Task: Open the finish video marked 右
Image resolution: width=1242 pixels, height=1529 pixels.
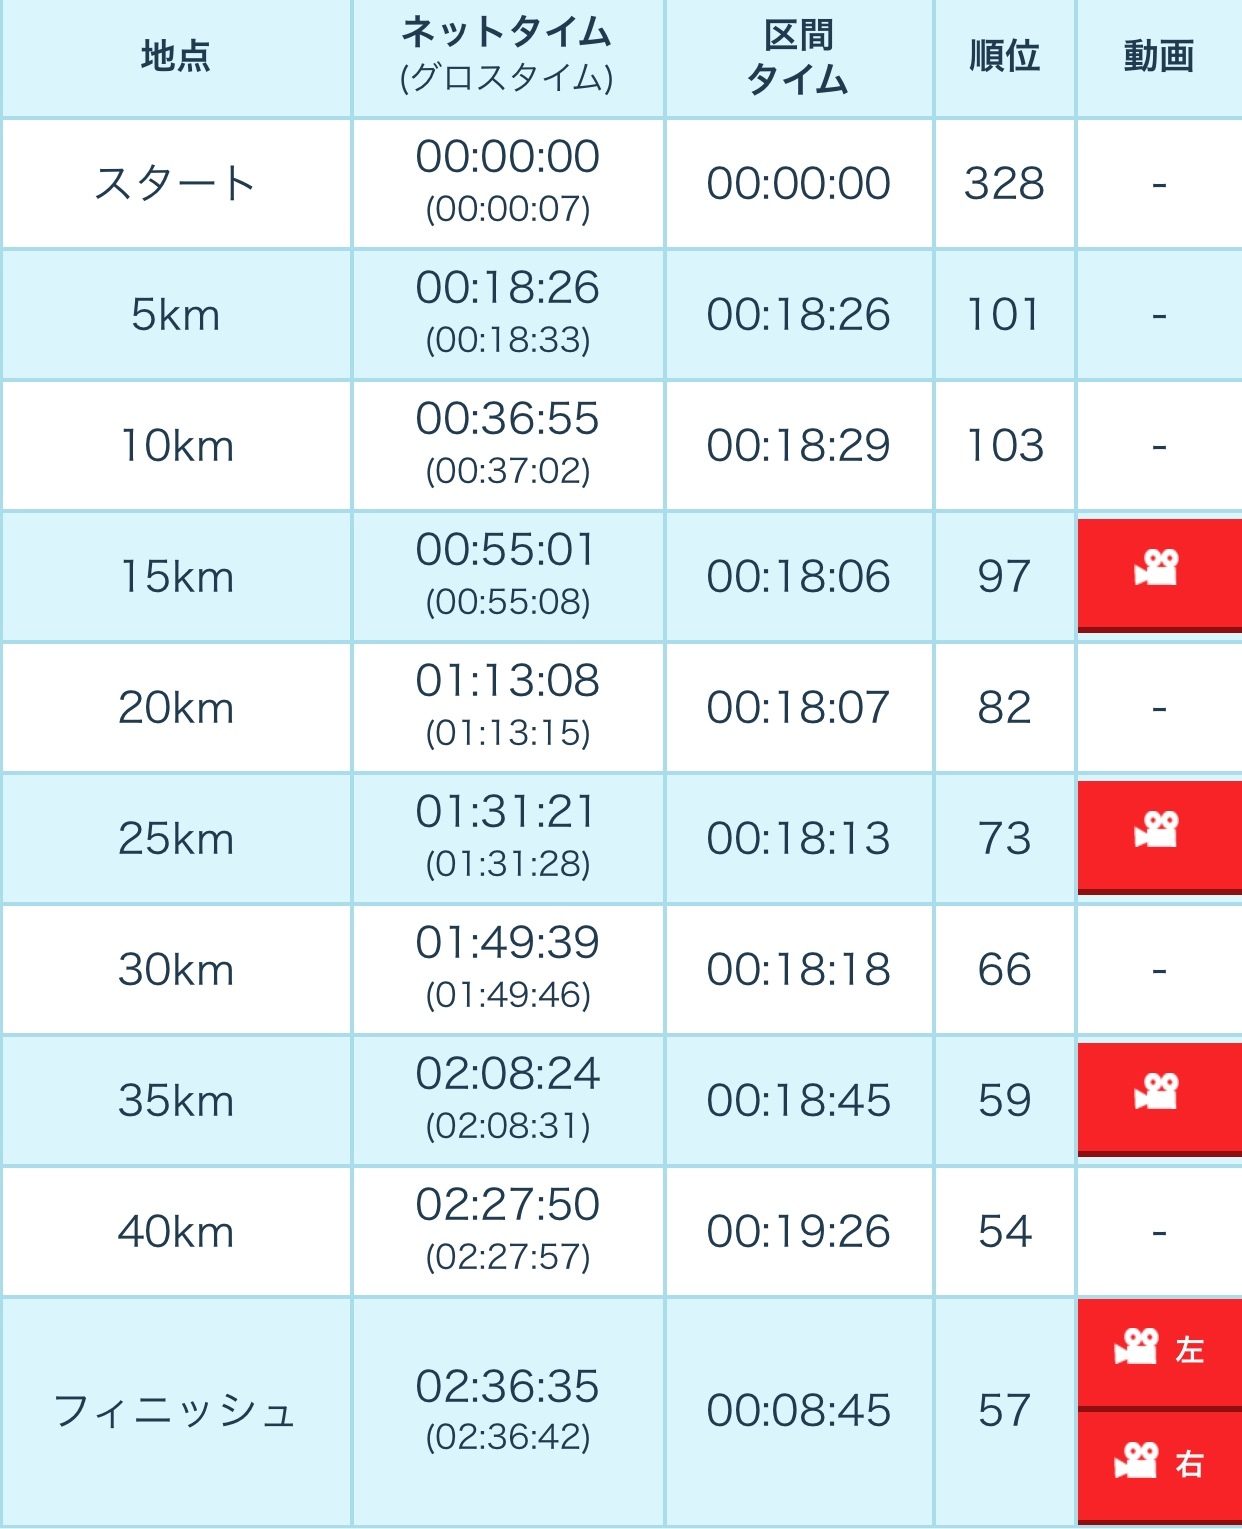Action: (1159, 1467)
